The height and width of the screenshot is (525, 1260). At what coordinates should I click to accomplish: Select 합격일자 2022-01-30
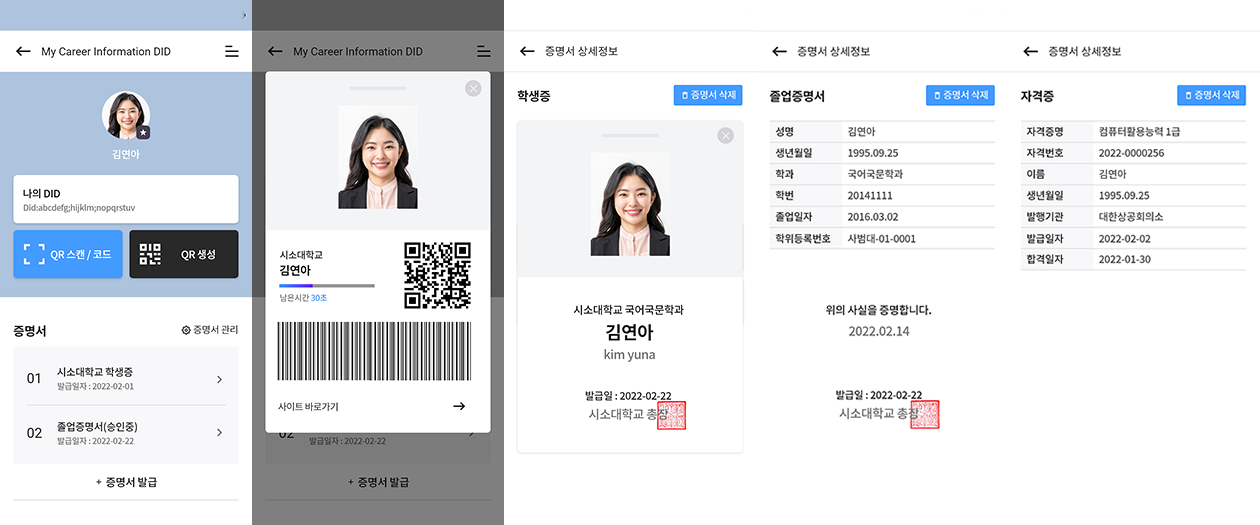point(1124,260)
